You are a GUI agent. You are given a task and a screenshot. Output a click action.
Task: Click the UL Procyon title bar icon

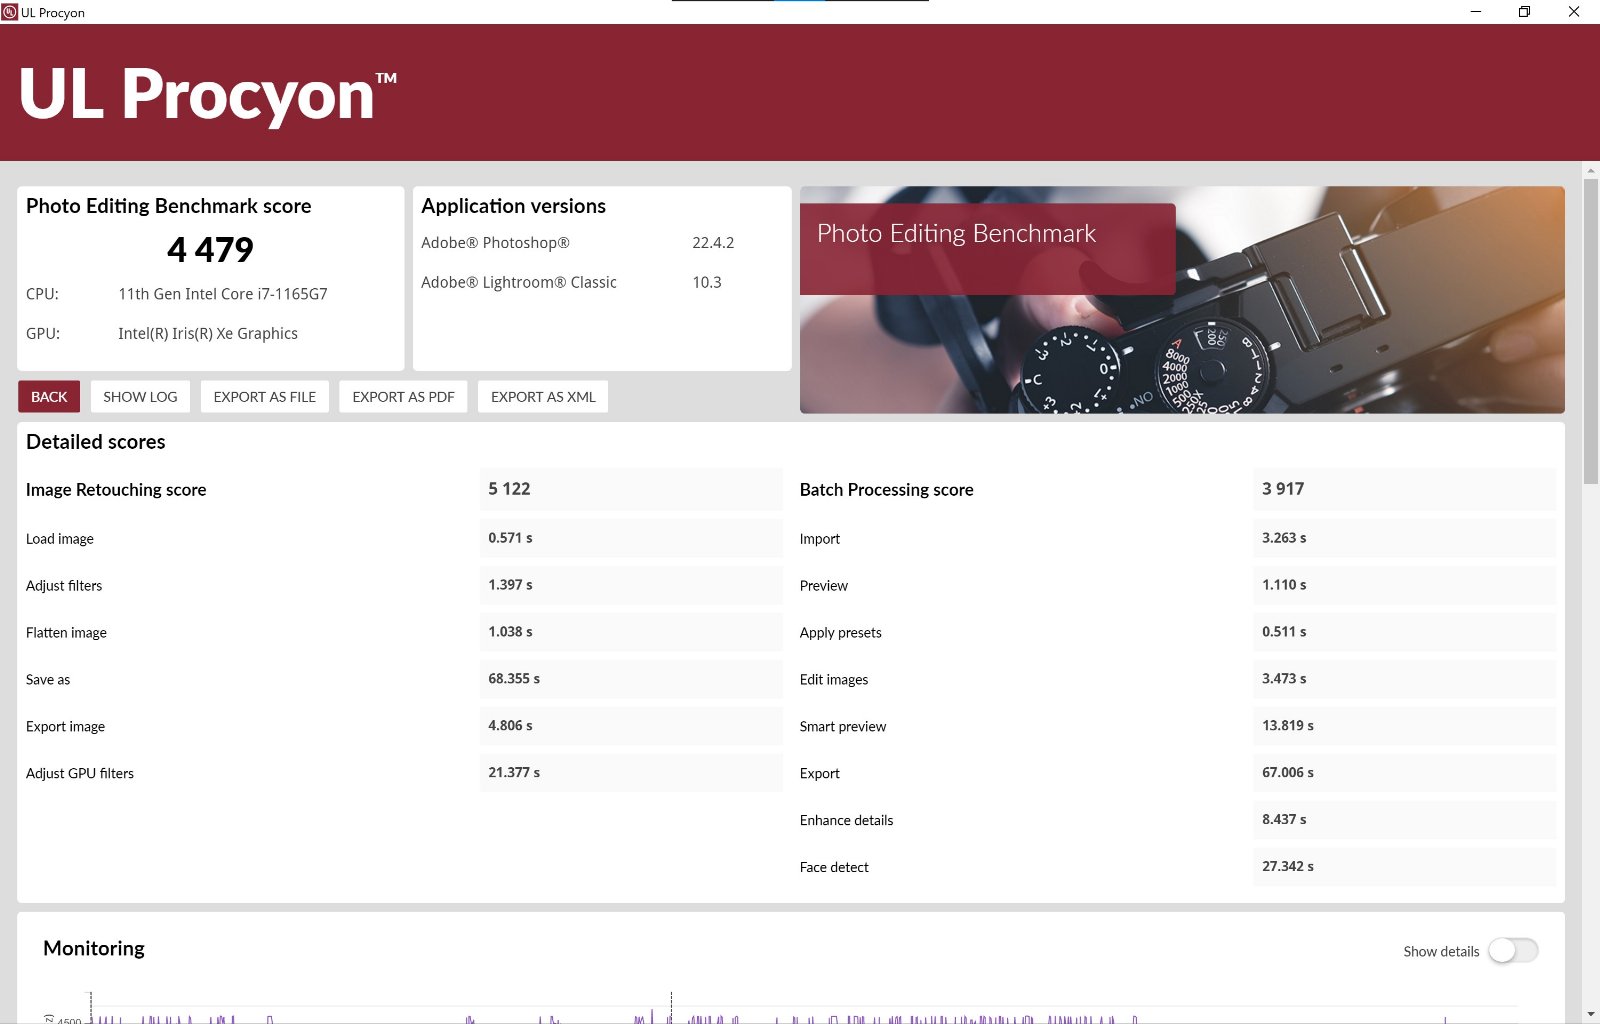coord(10,12)
